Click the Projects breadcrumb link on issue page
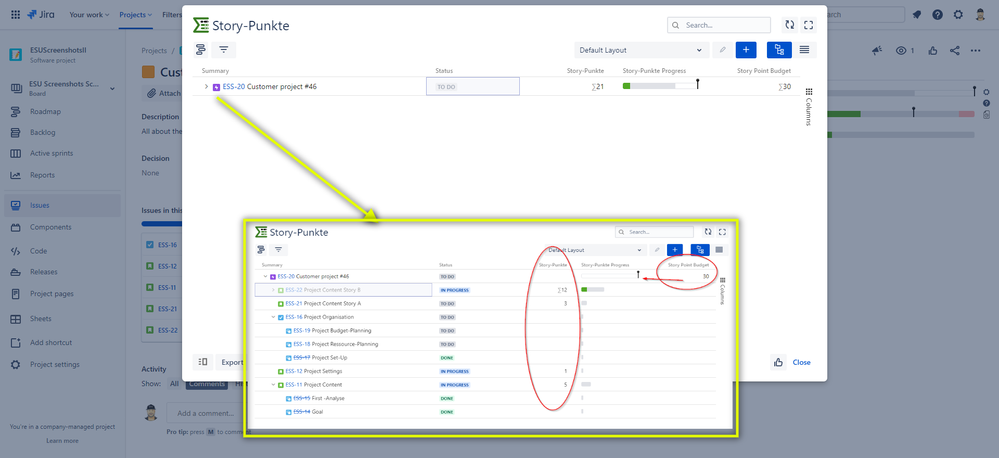 154,51
